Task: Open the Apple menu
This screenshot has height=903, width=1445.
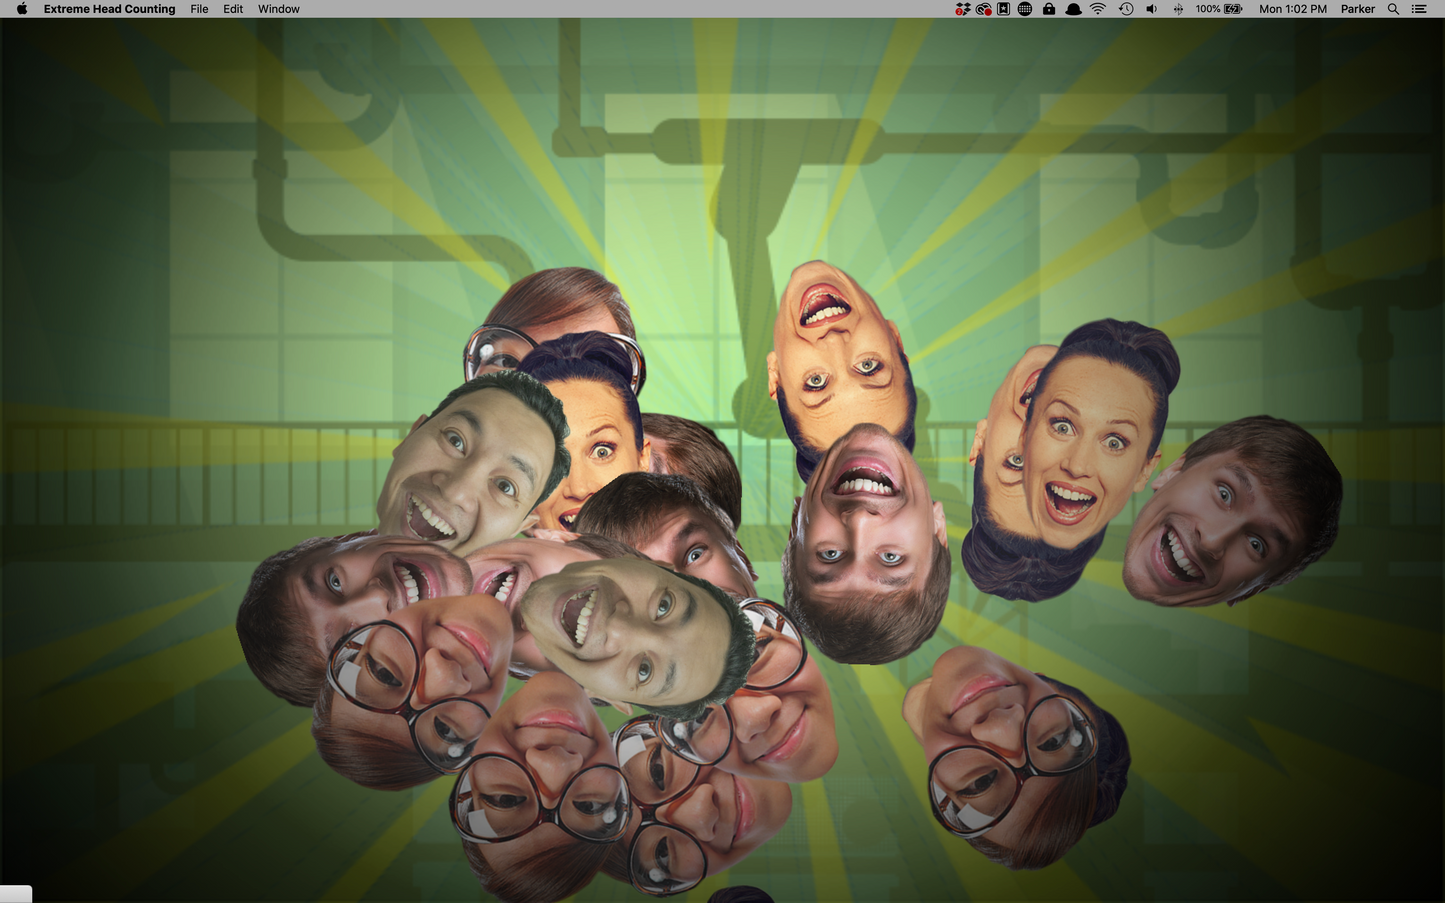Action: tap(22, 9)
